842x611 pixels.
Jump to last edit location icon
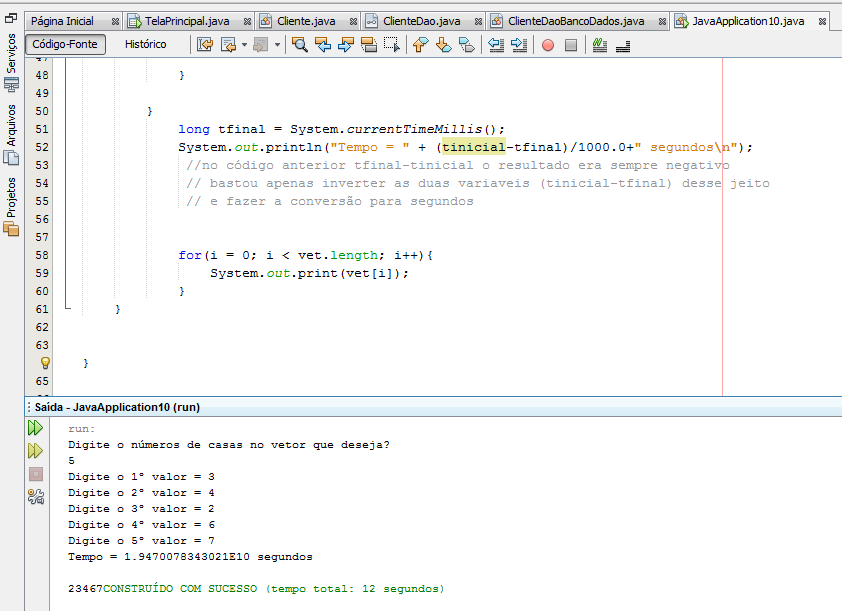205,45
